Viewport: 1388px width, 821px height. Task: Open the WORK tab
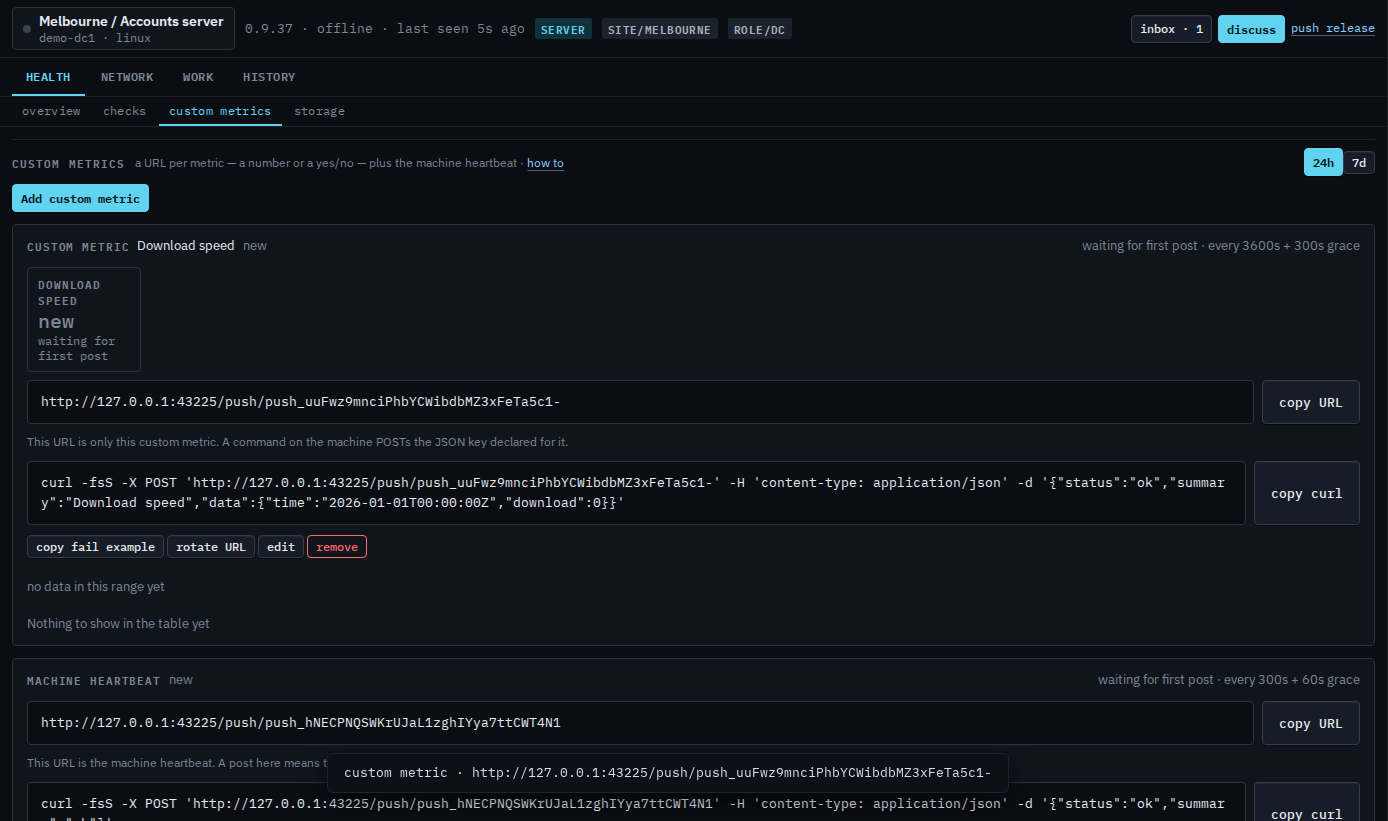pyautogui.click(x=198, y=77)
